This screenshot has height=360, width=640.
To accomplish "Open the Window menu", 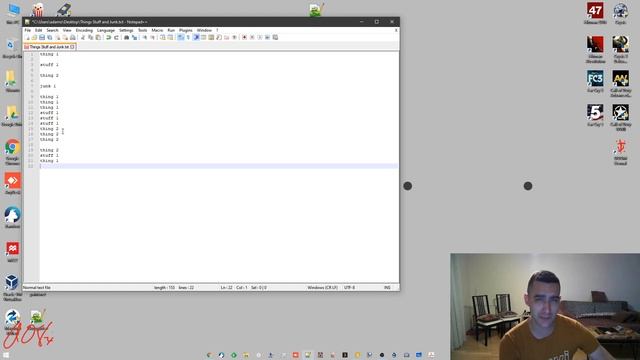I will [x=204, y=30].
